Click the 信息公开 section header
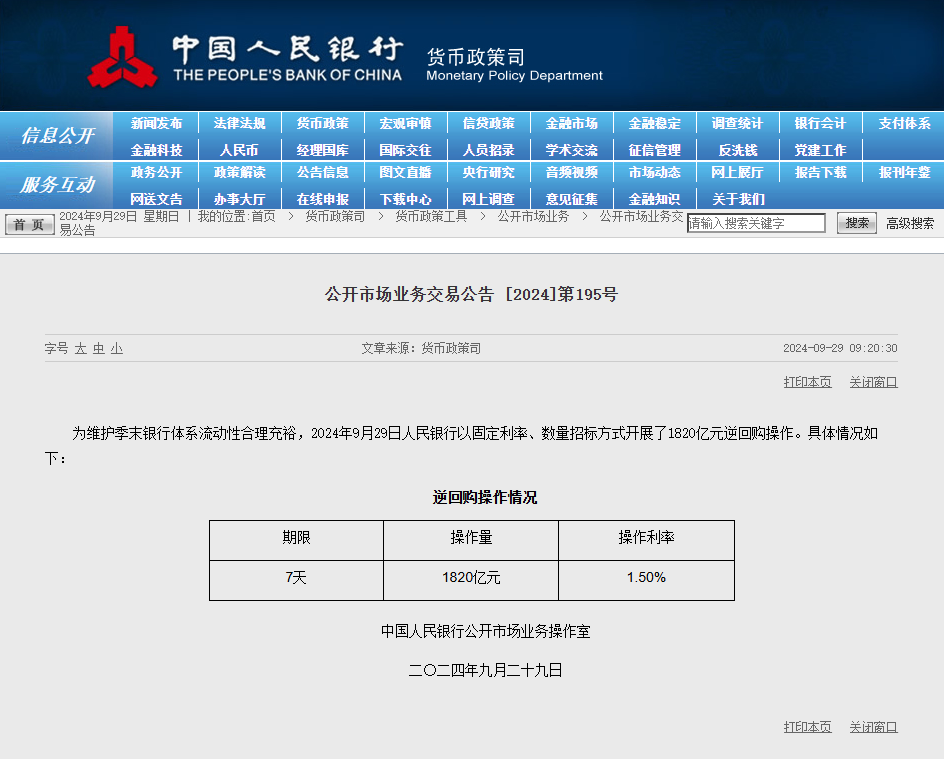Viewport: 944px width, 759px height. coord(57,136)
